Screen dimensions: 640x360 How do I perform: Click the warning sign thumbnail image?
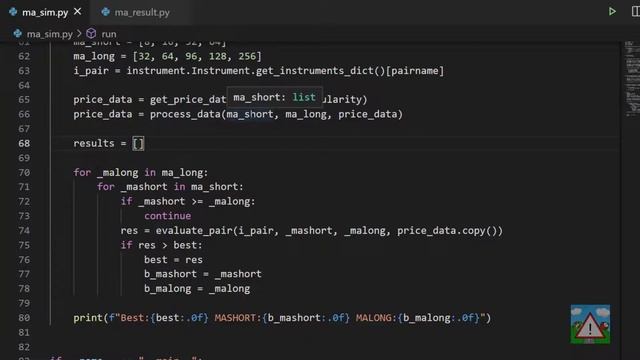point(590,324)
